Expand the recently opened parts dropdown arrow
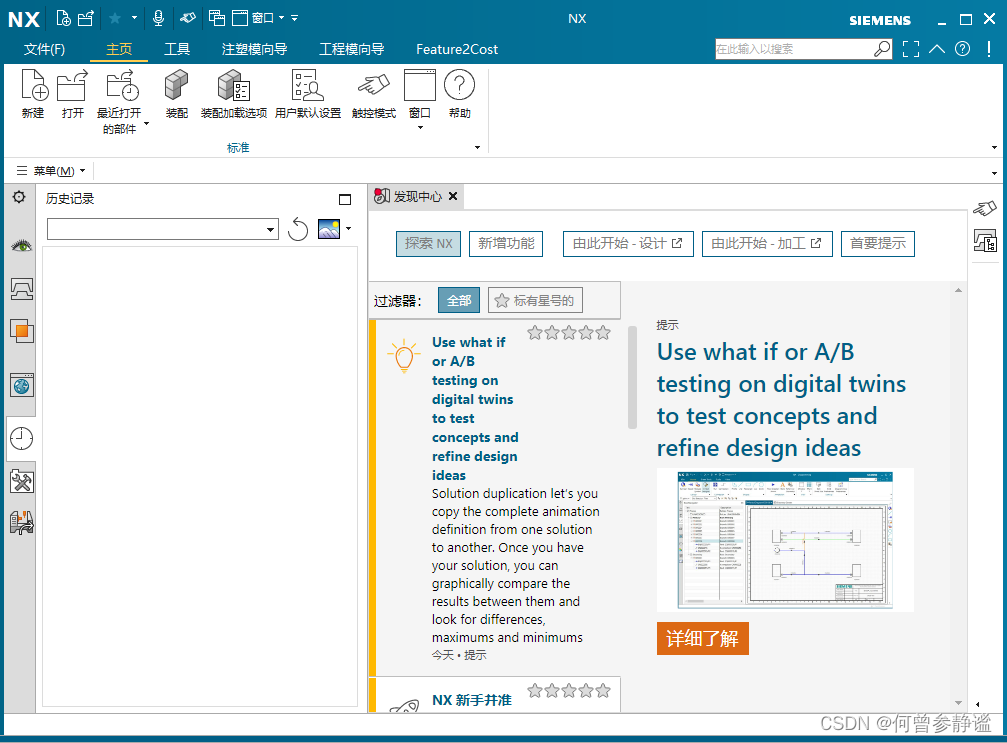 coord(146,124)
